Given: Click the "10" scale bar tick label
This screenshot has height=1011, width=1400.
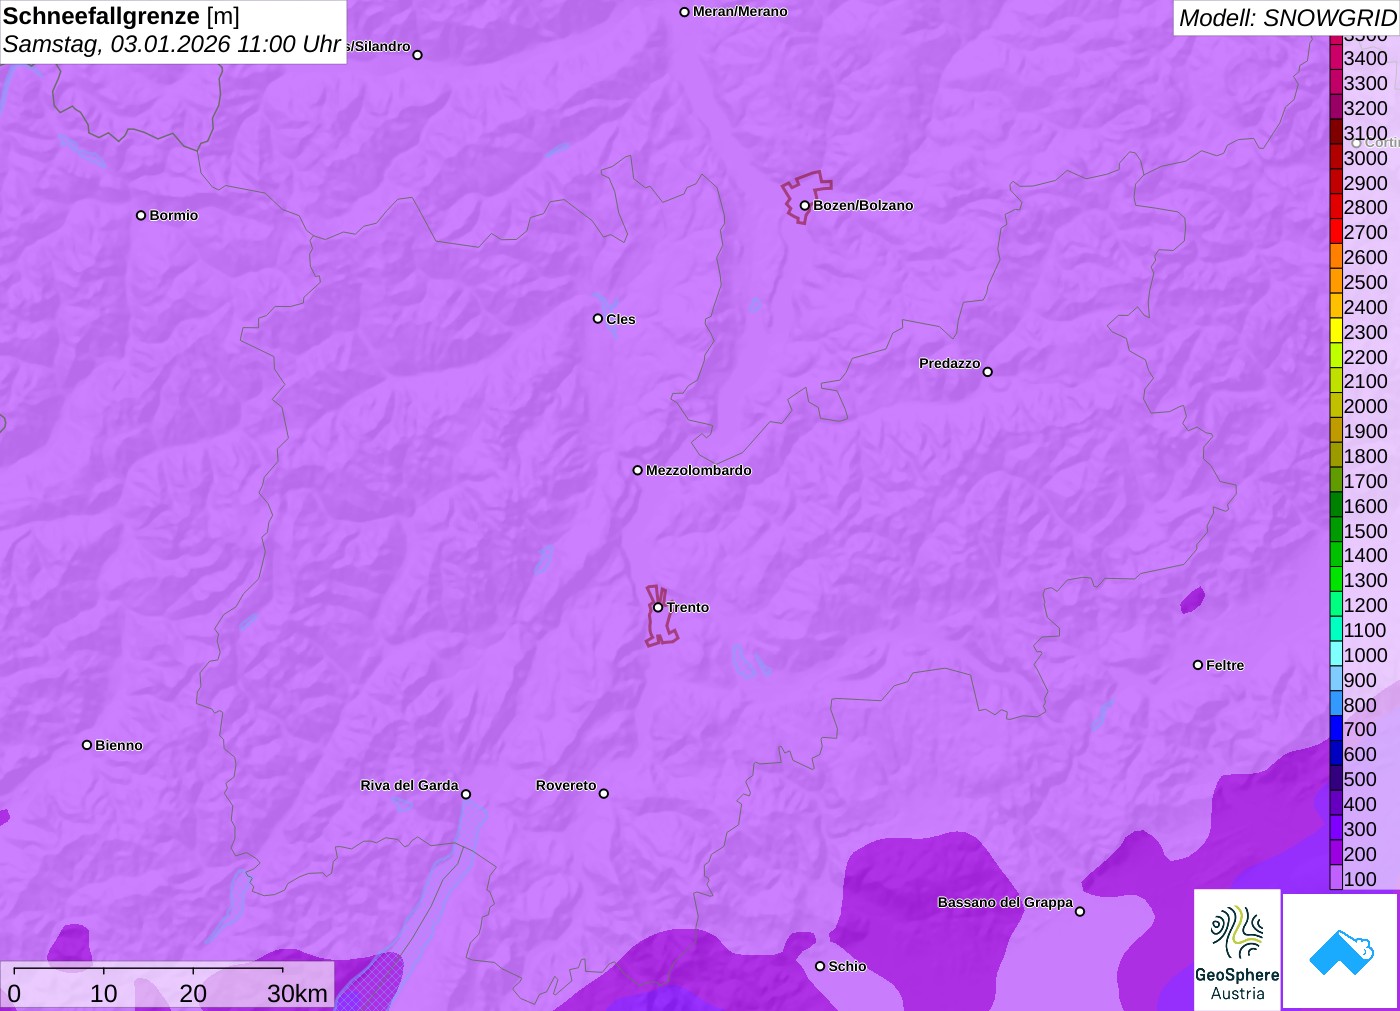Looking at the screenshot, I should (104, 993).
